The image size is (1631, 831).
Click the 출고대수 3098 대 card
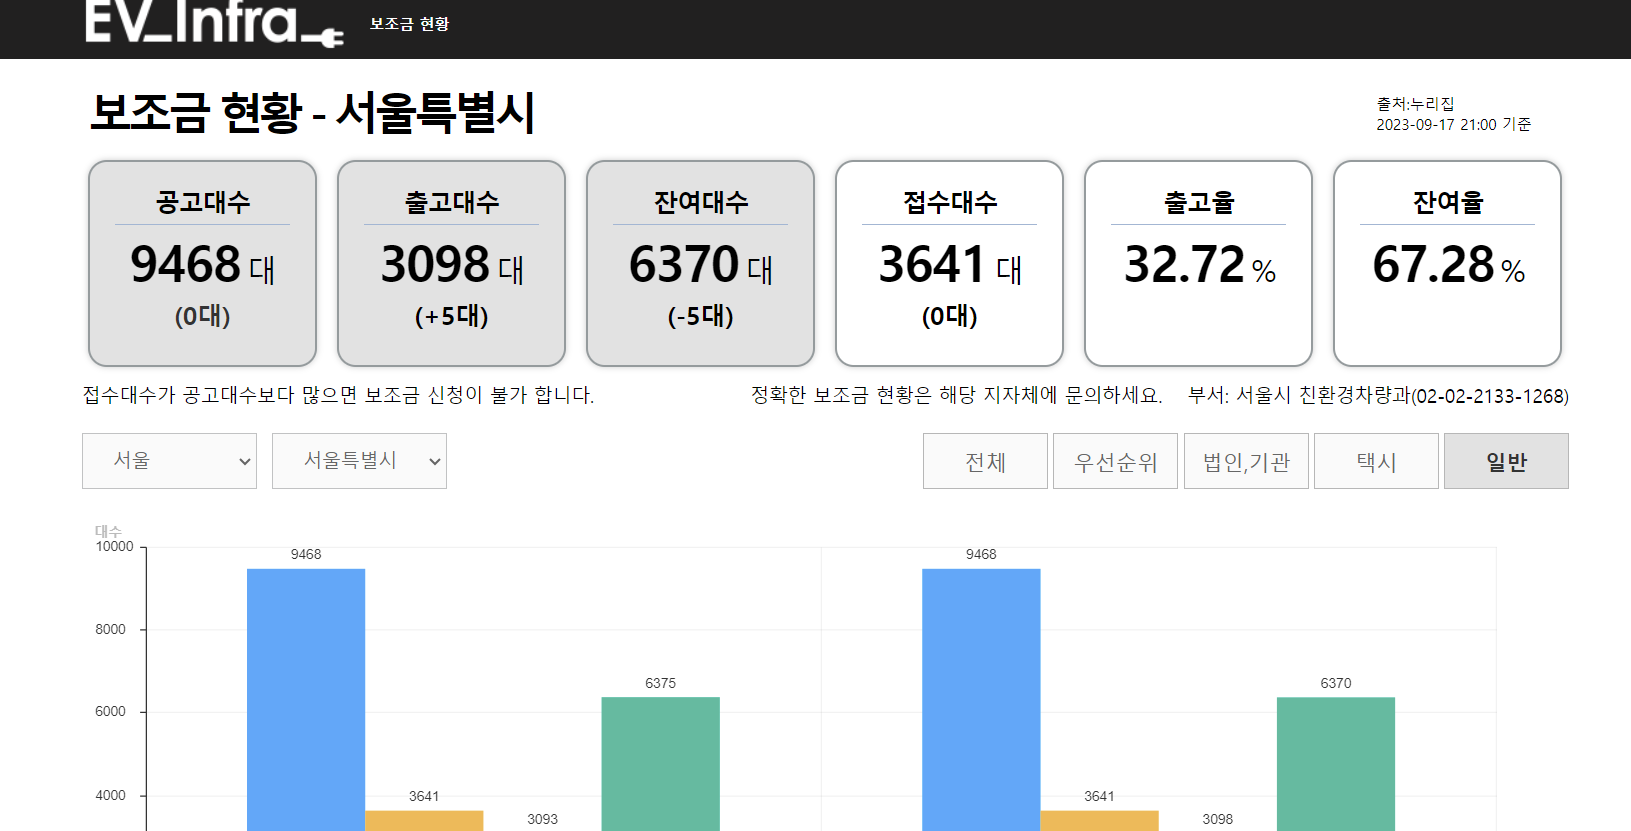point(451,263)
